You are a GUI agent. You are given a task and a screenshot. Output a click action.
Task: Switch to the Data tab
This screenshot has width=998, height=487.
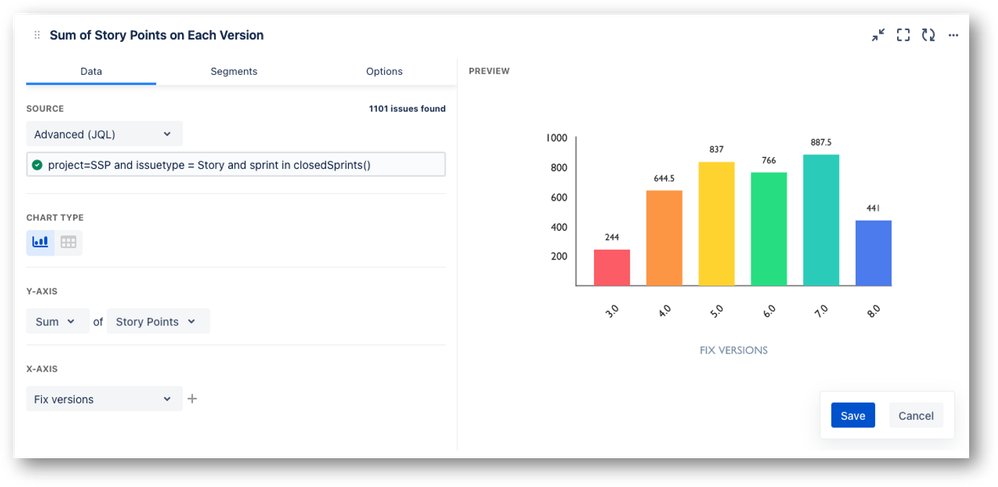click(x=91, y=71)
